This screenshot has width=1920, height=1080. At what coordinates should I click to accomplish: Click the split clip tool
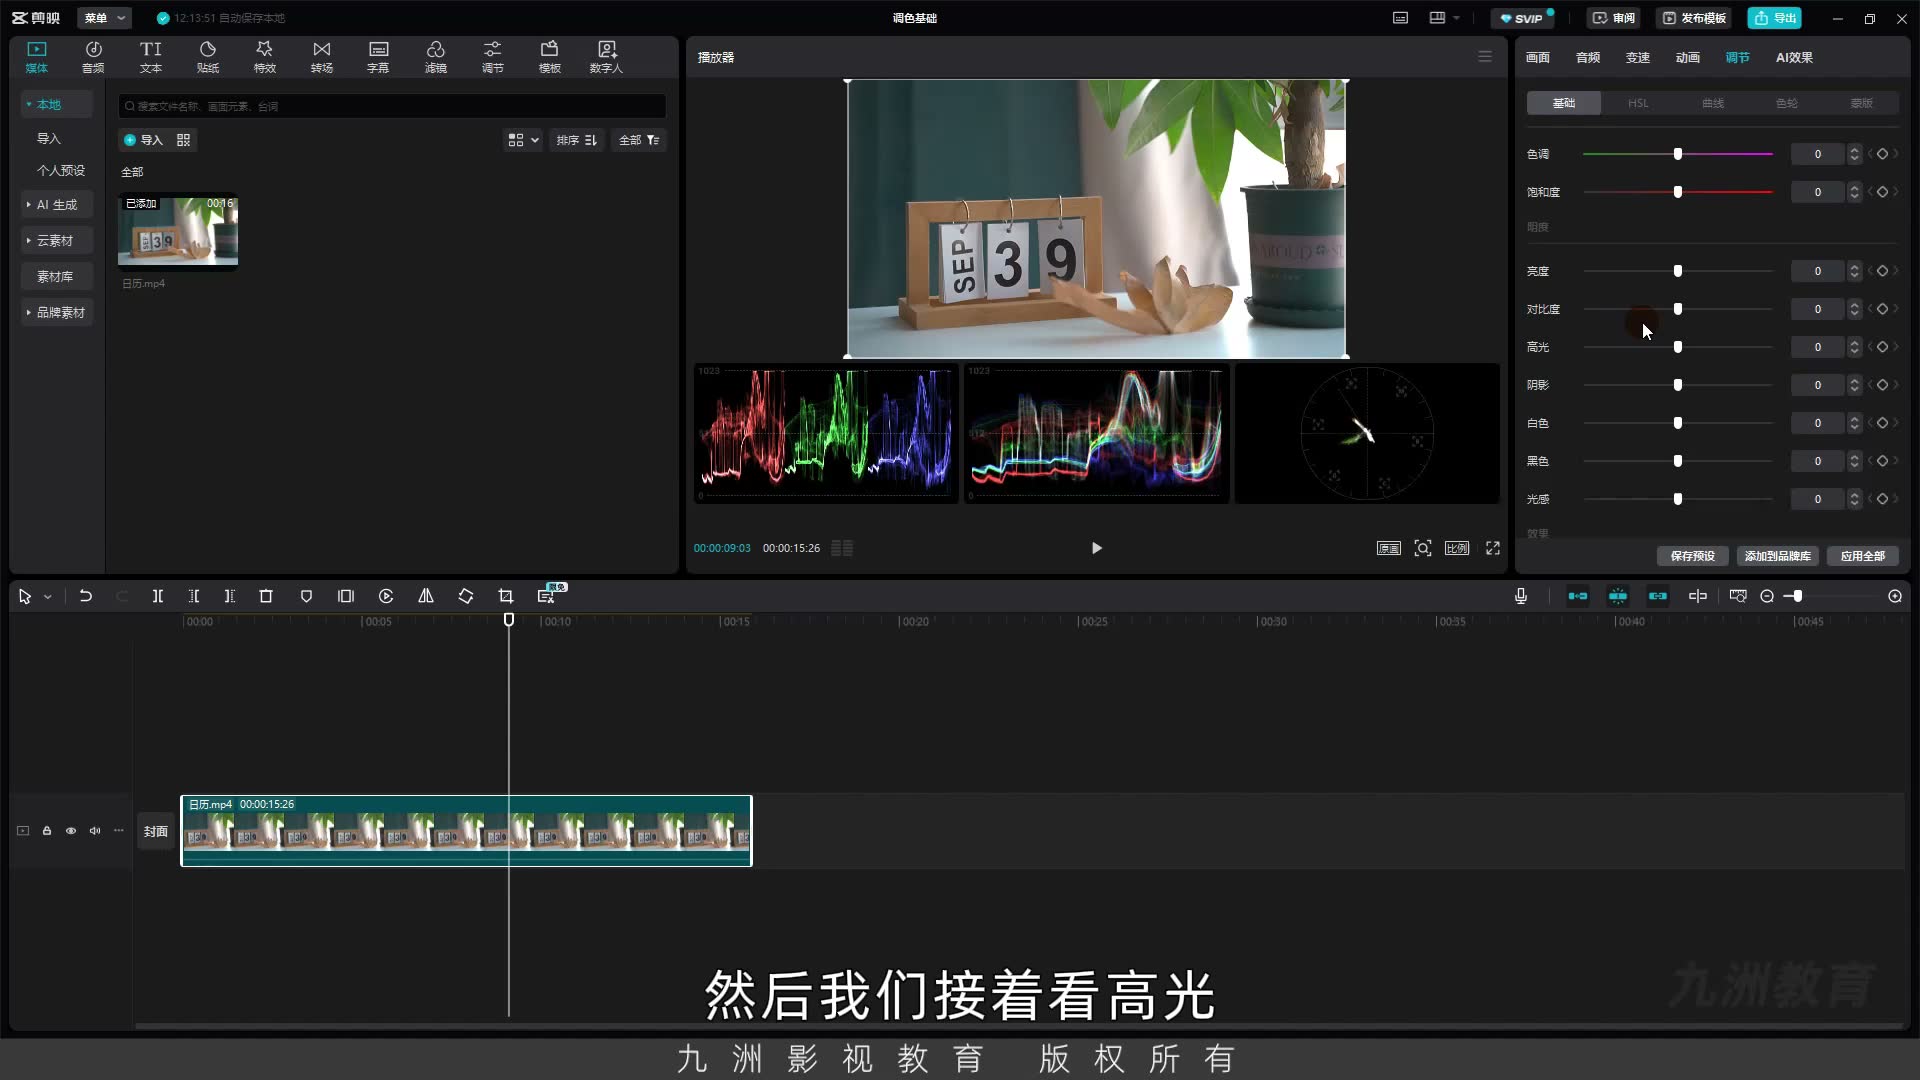point(158,596)
